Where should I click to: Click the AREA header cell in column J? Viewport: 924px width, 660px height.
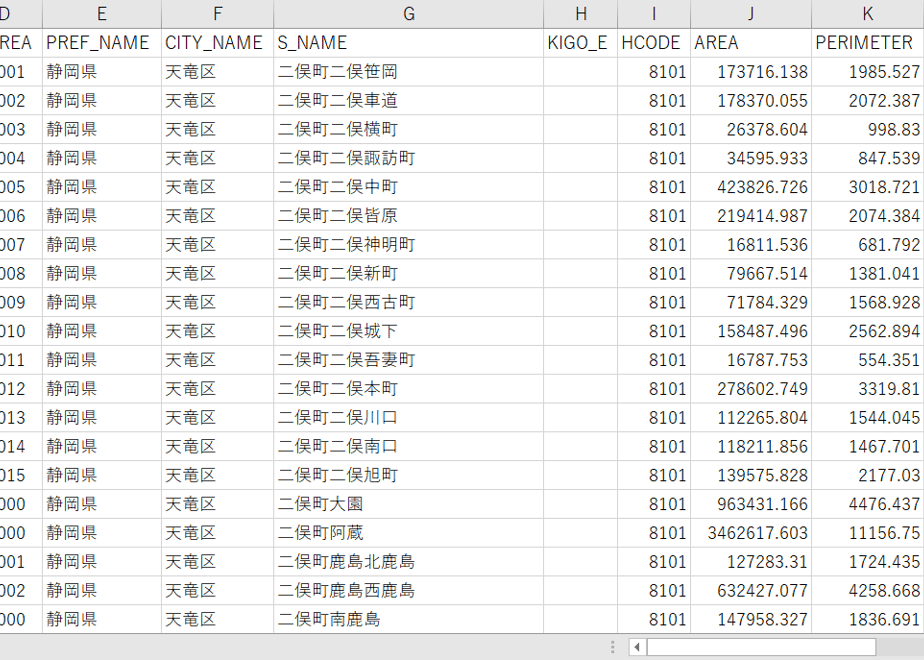coord(751,43)
